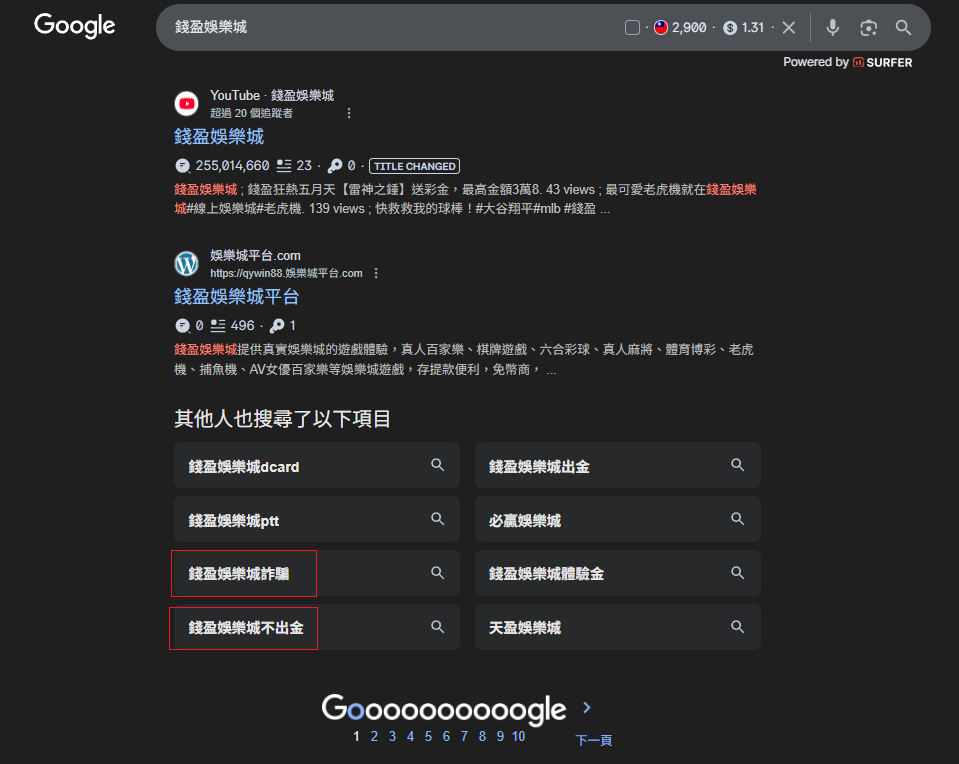Search related query 天盈娛樂城

click(618, 627)
